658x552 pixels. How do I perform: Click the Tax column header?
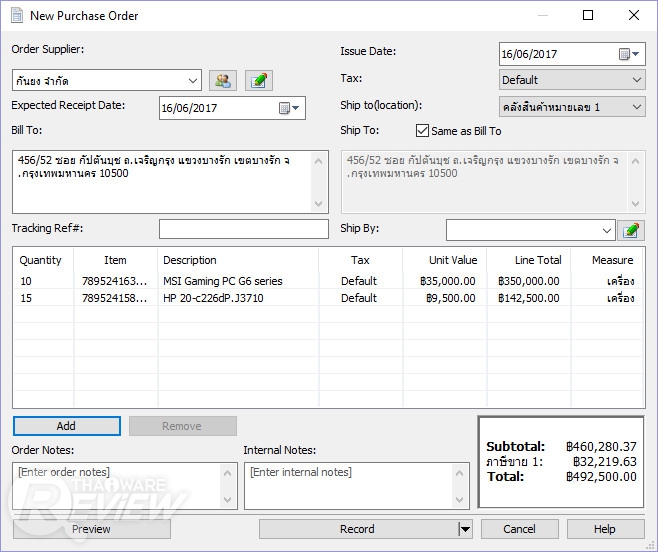pyautogui.click(x=360, y=260)
